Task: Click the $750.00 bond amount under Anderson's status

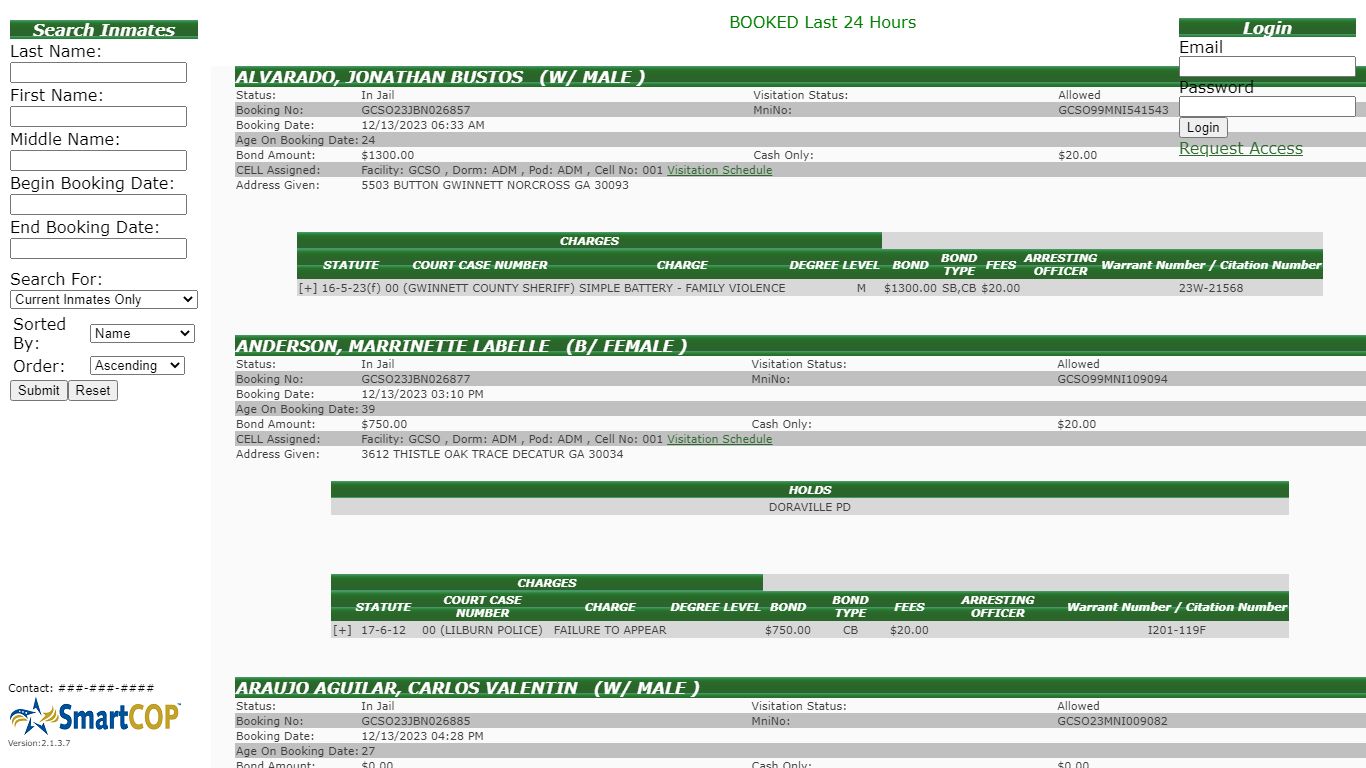Action: click(x=384, y=424)
